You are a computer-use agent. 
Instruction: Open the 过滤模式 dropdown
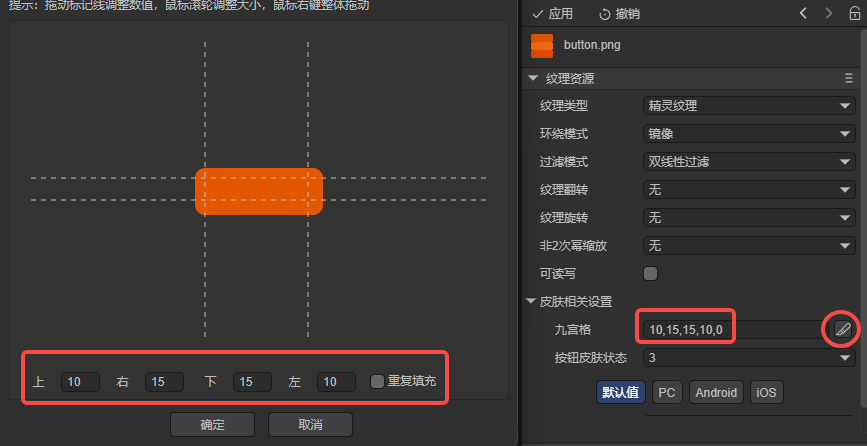point(746,161)
